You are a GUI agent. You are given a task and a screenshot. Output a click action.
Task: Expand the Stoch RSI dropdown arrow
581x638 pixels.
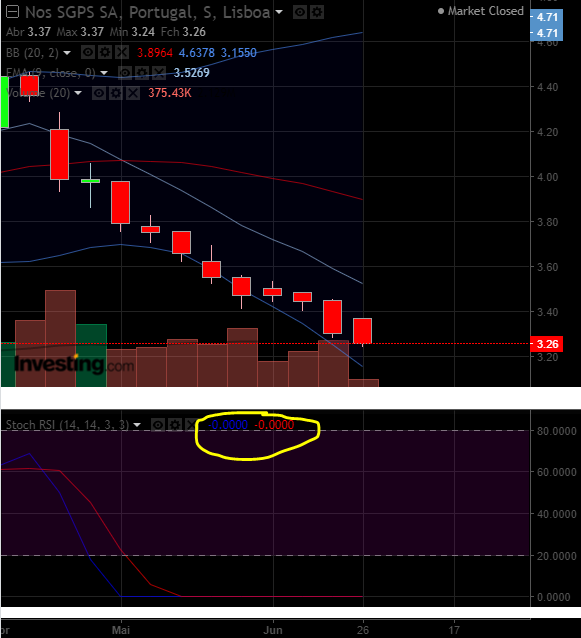point(137,425)
